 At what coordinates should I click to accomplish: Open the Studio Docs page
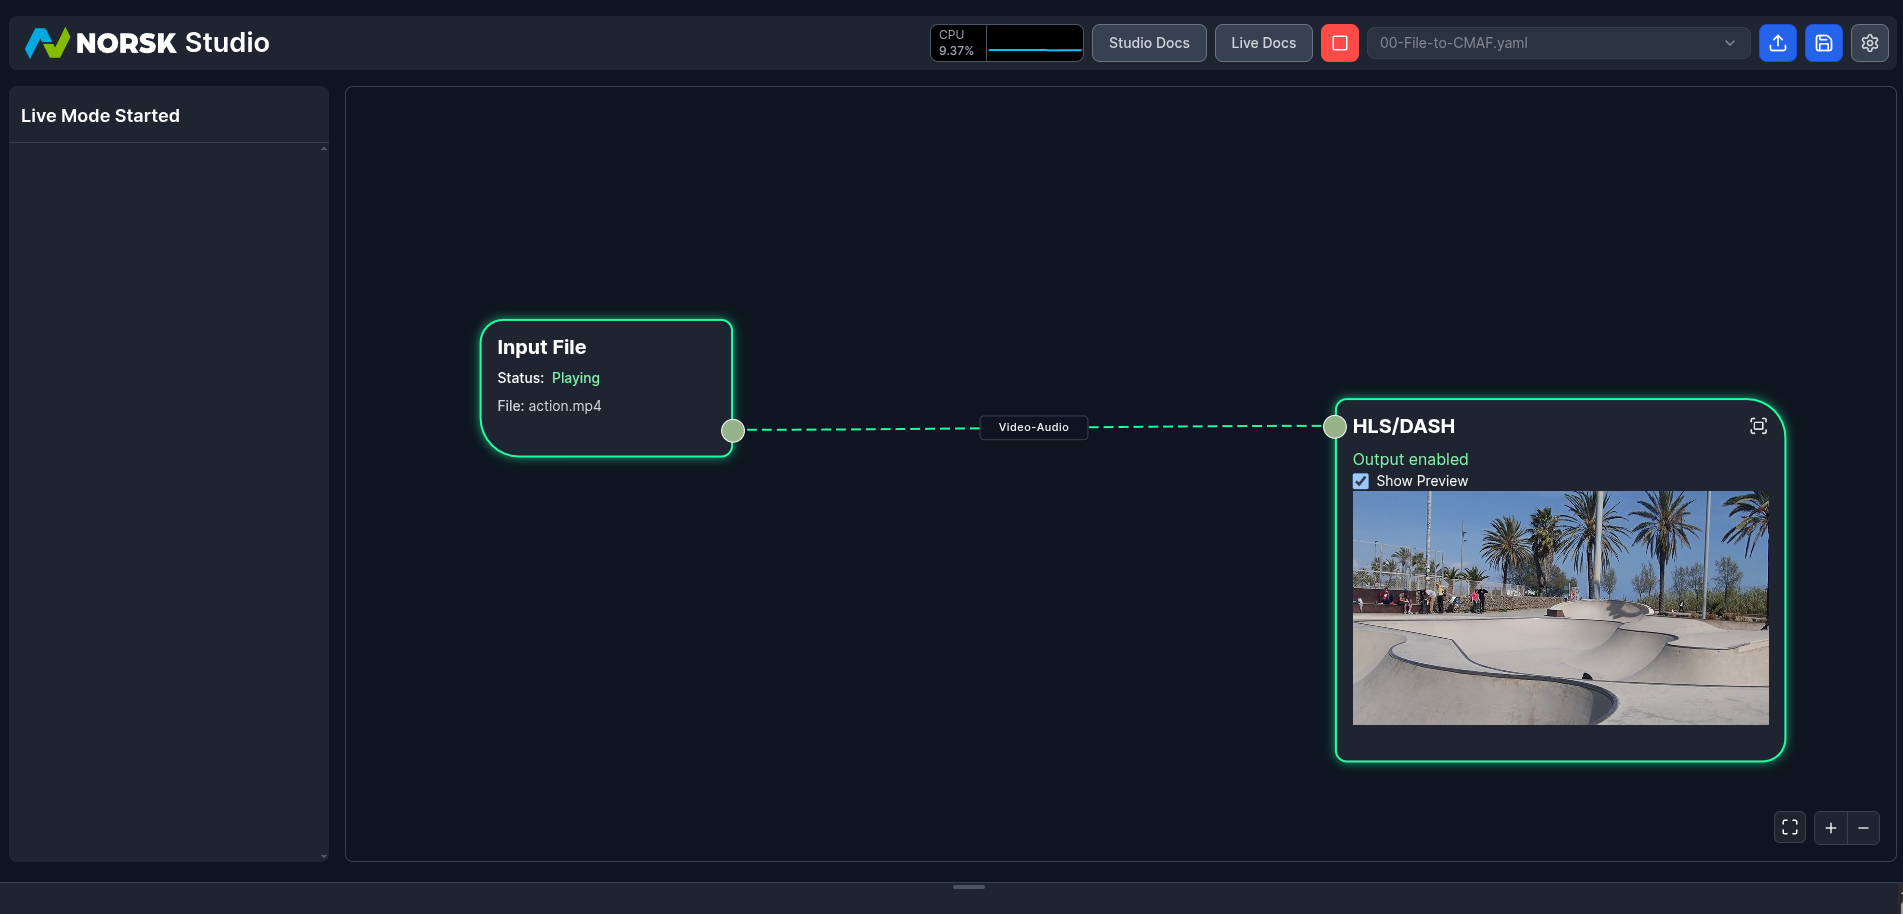pos(1148,43)
